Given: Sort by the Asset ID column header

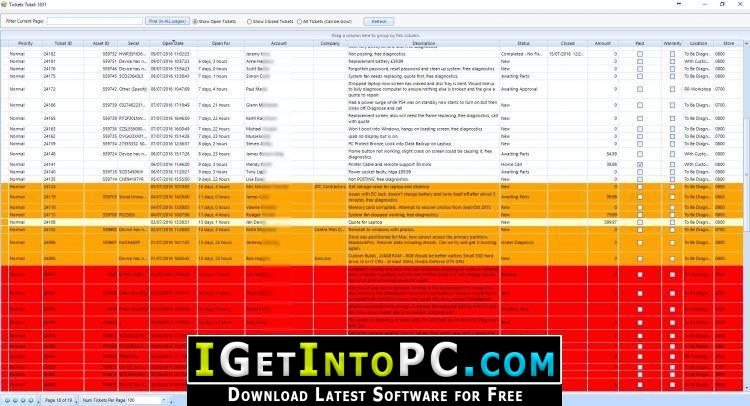Looking at the screenshot, I should click(x=101, y=43).
